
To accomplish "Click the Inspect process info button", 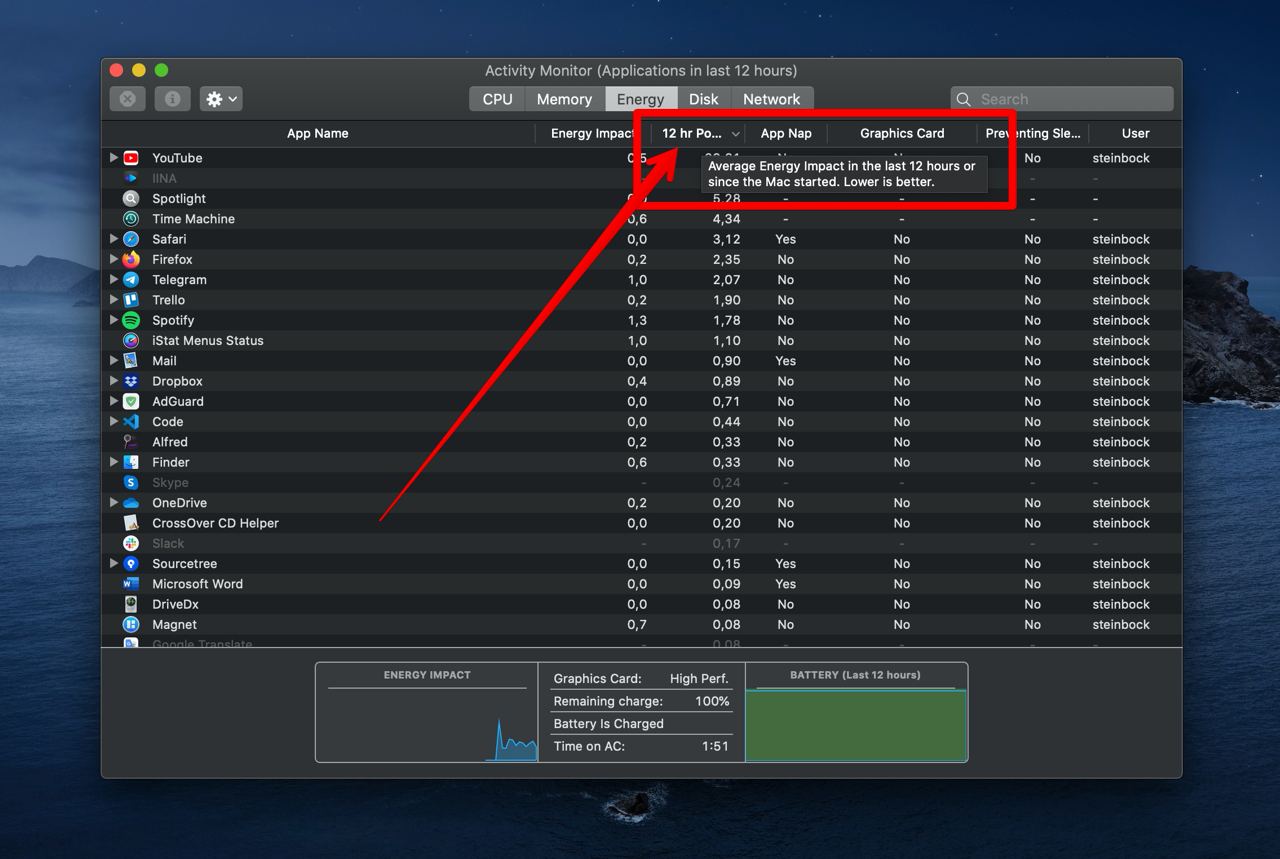I will click(172, 99).
